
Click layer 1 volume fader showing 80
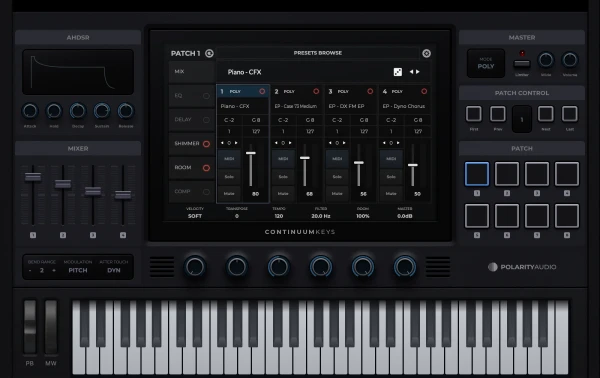(x=251, y=153)
